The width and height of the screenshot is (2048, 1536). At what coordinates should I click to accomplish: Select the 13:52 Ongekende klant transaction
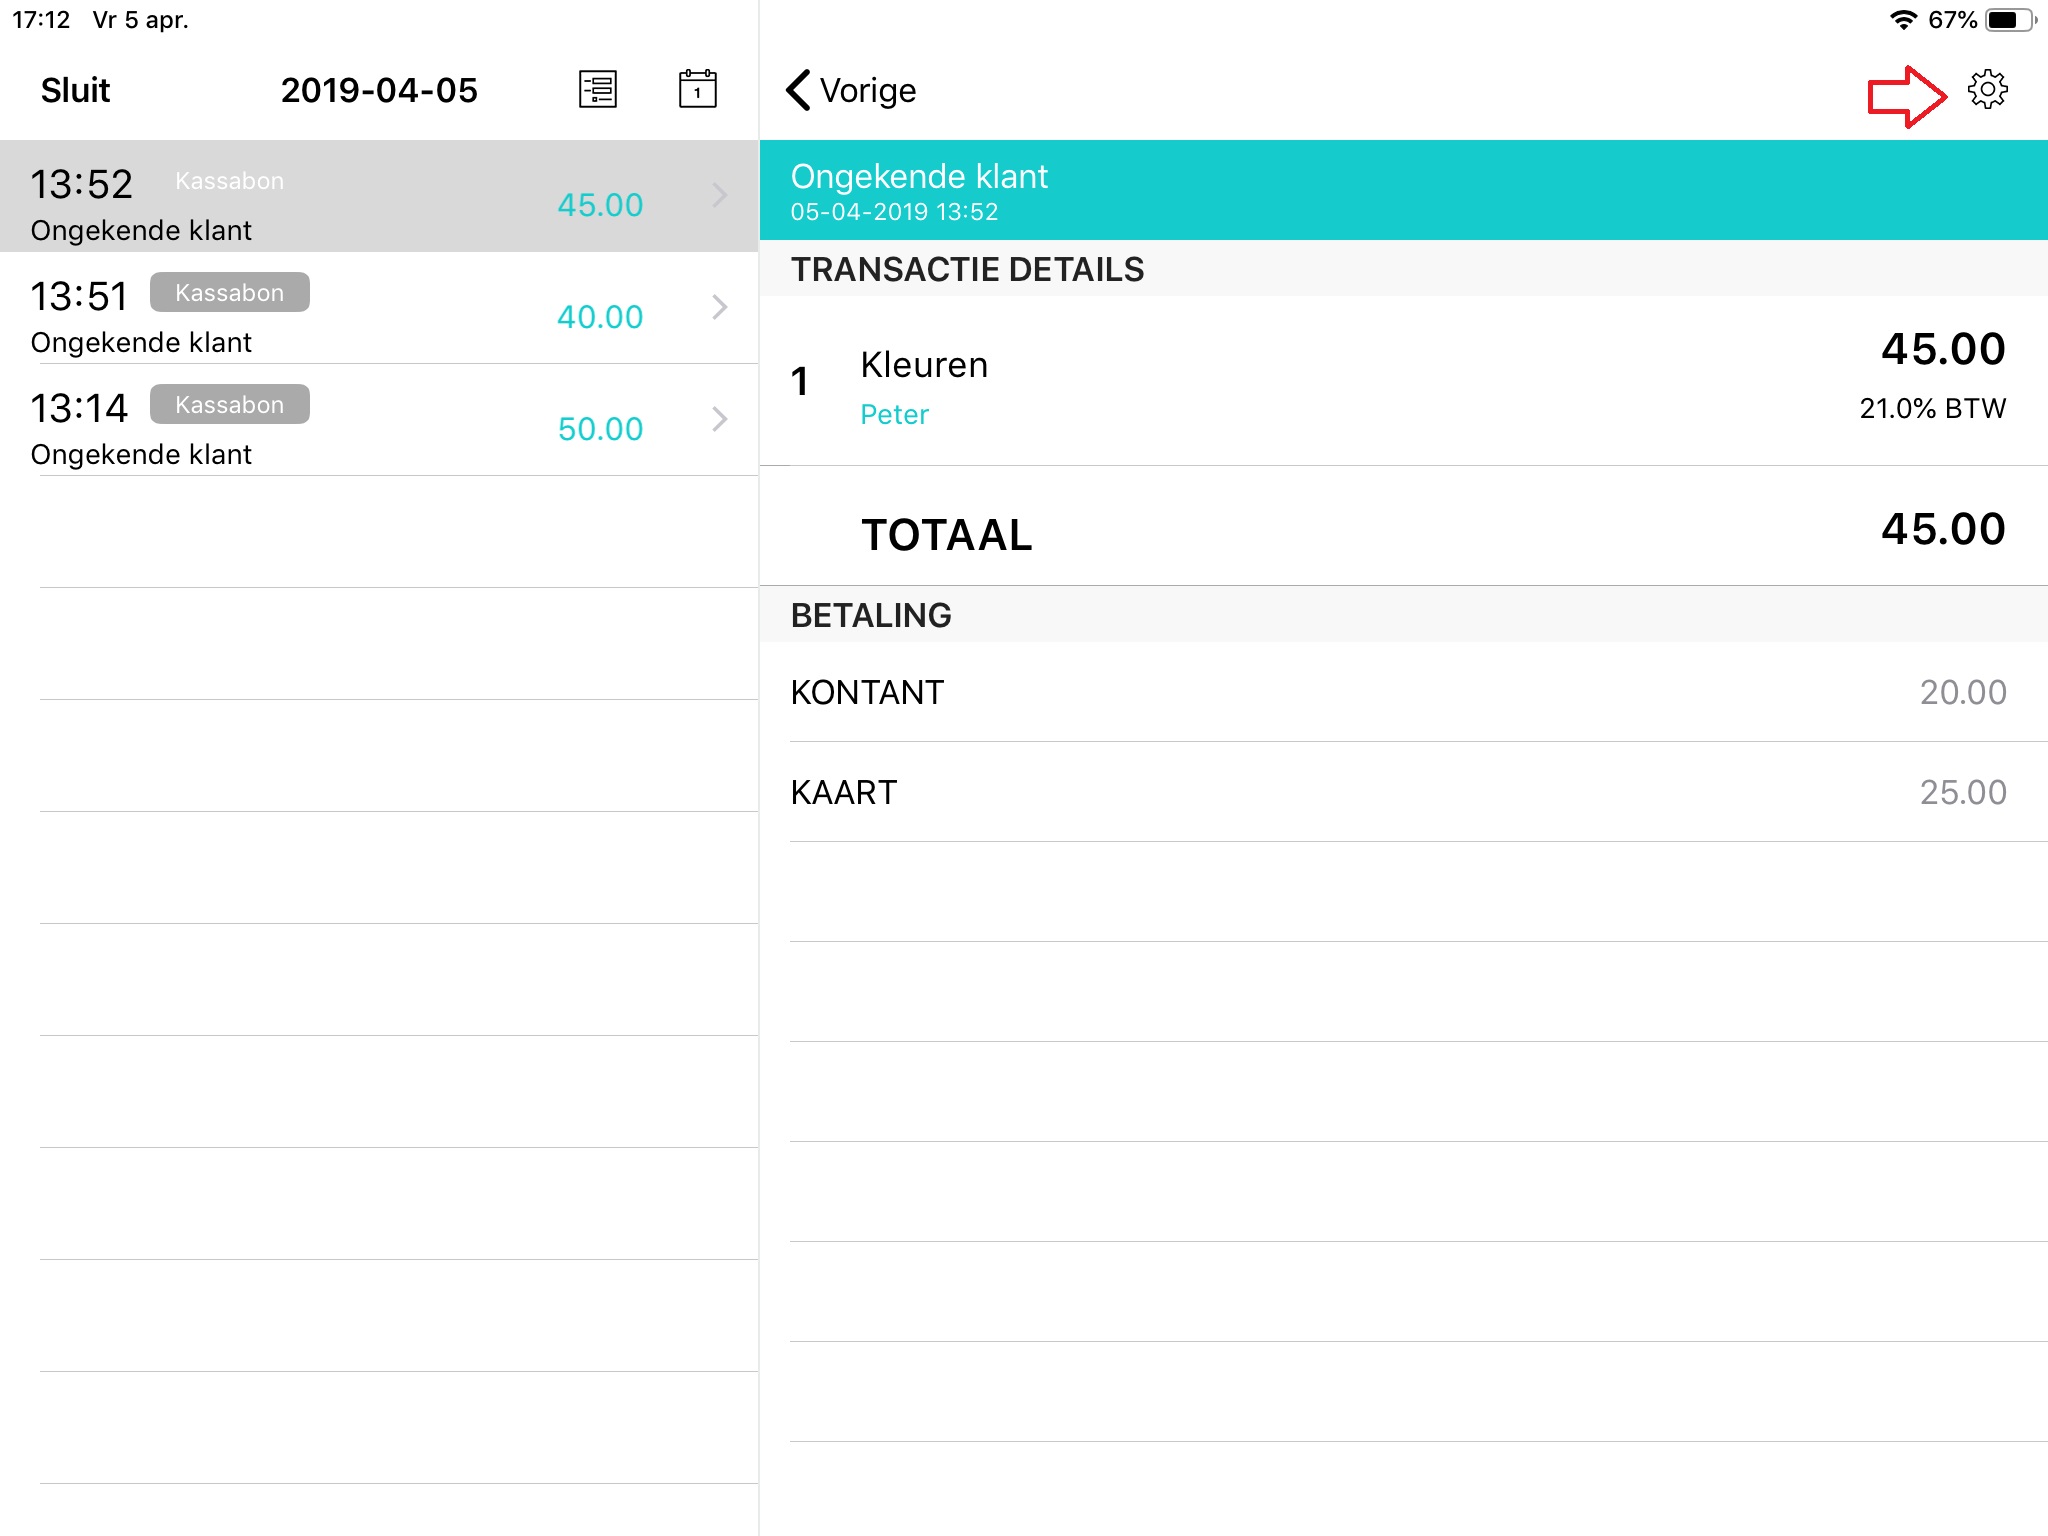141,230
